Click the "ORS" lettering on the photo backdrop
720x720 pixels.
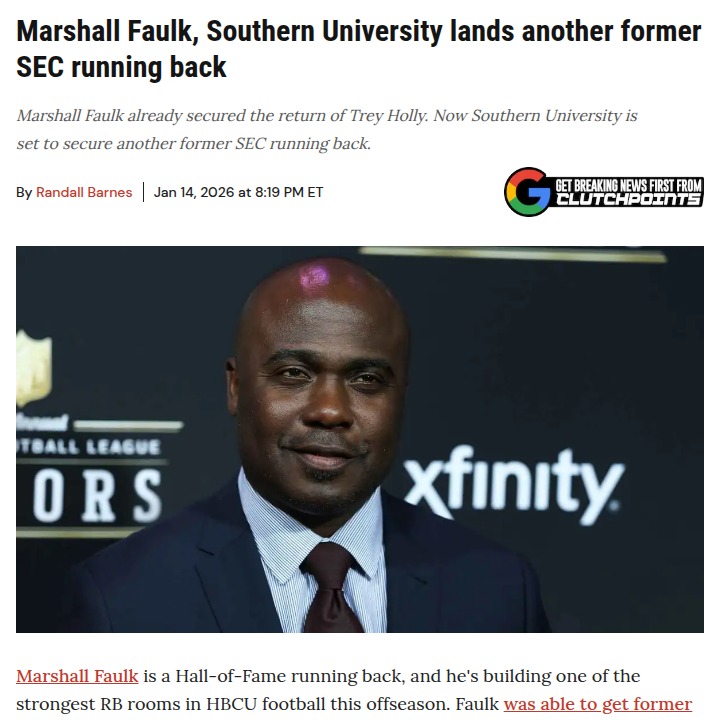click(x=97, y=497)
